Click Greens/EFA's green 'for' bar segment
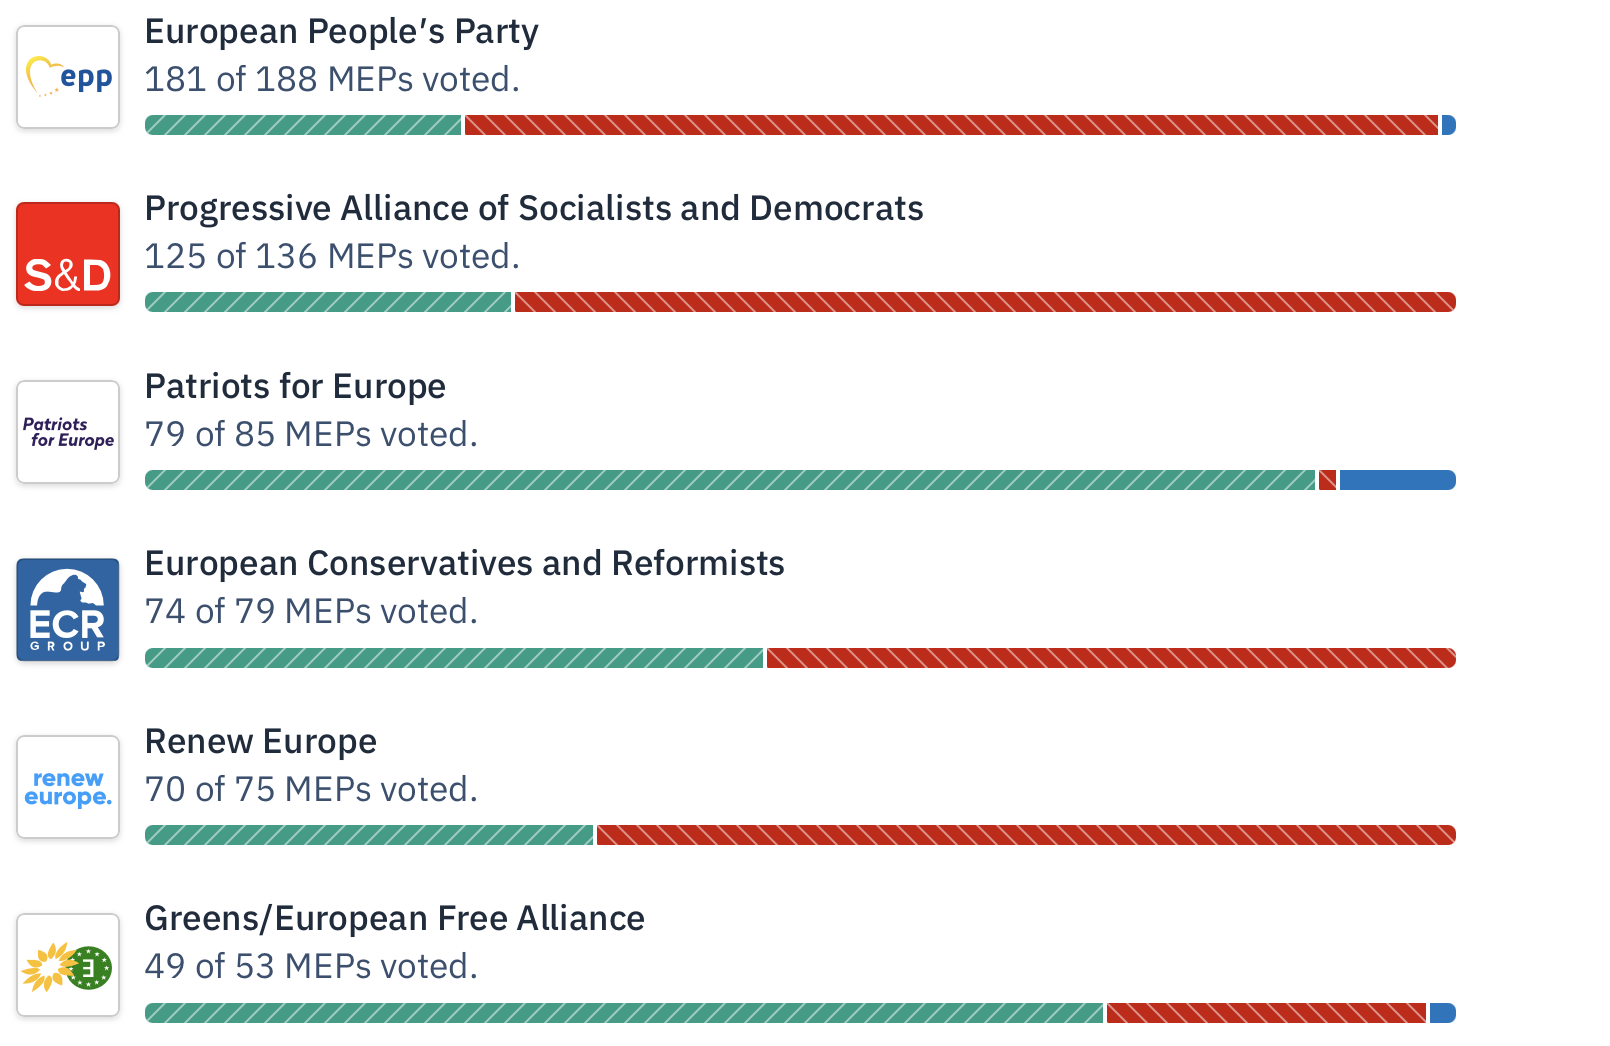Image resolution: width=1610 pixels, height=1046 pixels. [624, 1013]
